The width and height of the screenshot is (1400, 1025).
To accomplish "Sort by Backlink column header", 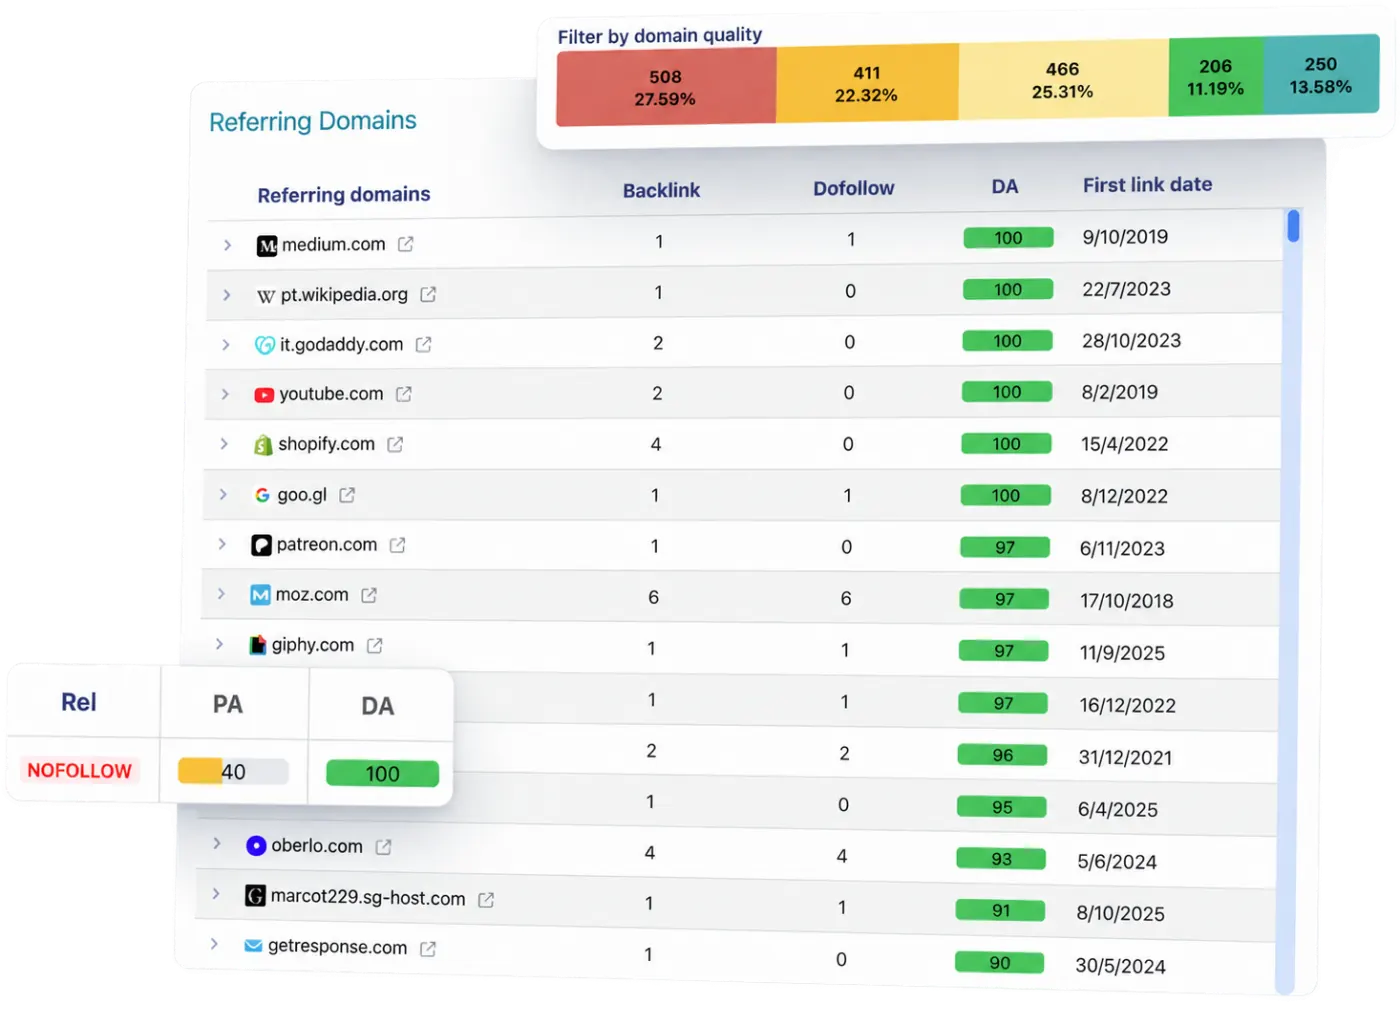I will (661, 190).
